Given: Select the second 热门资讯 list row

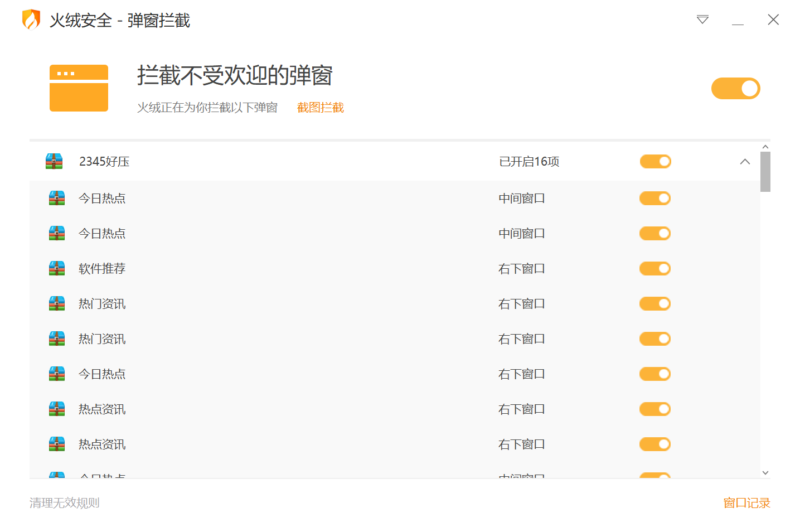Looking at the screenshot, I should [x=300, y=339].
